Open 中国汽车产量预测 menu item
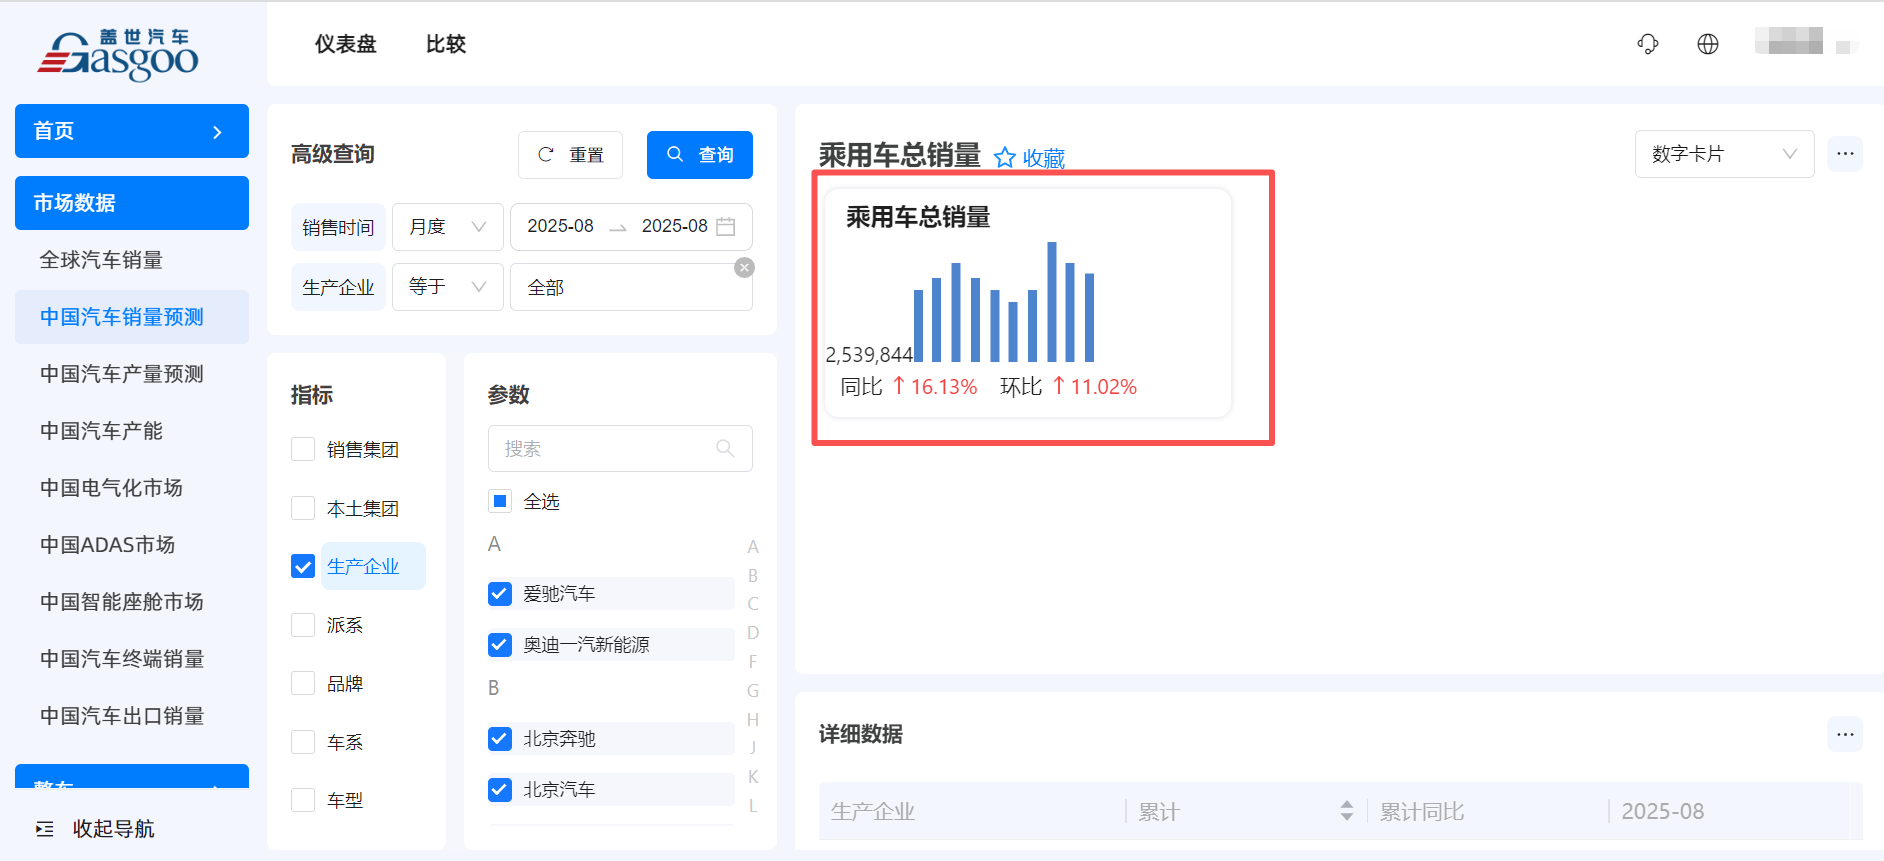Viewport: 1884px width, 861px height. pos(132,374)
